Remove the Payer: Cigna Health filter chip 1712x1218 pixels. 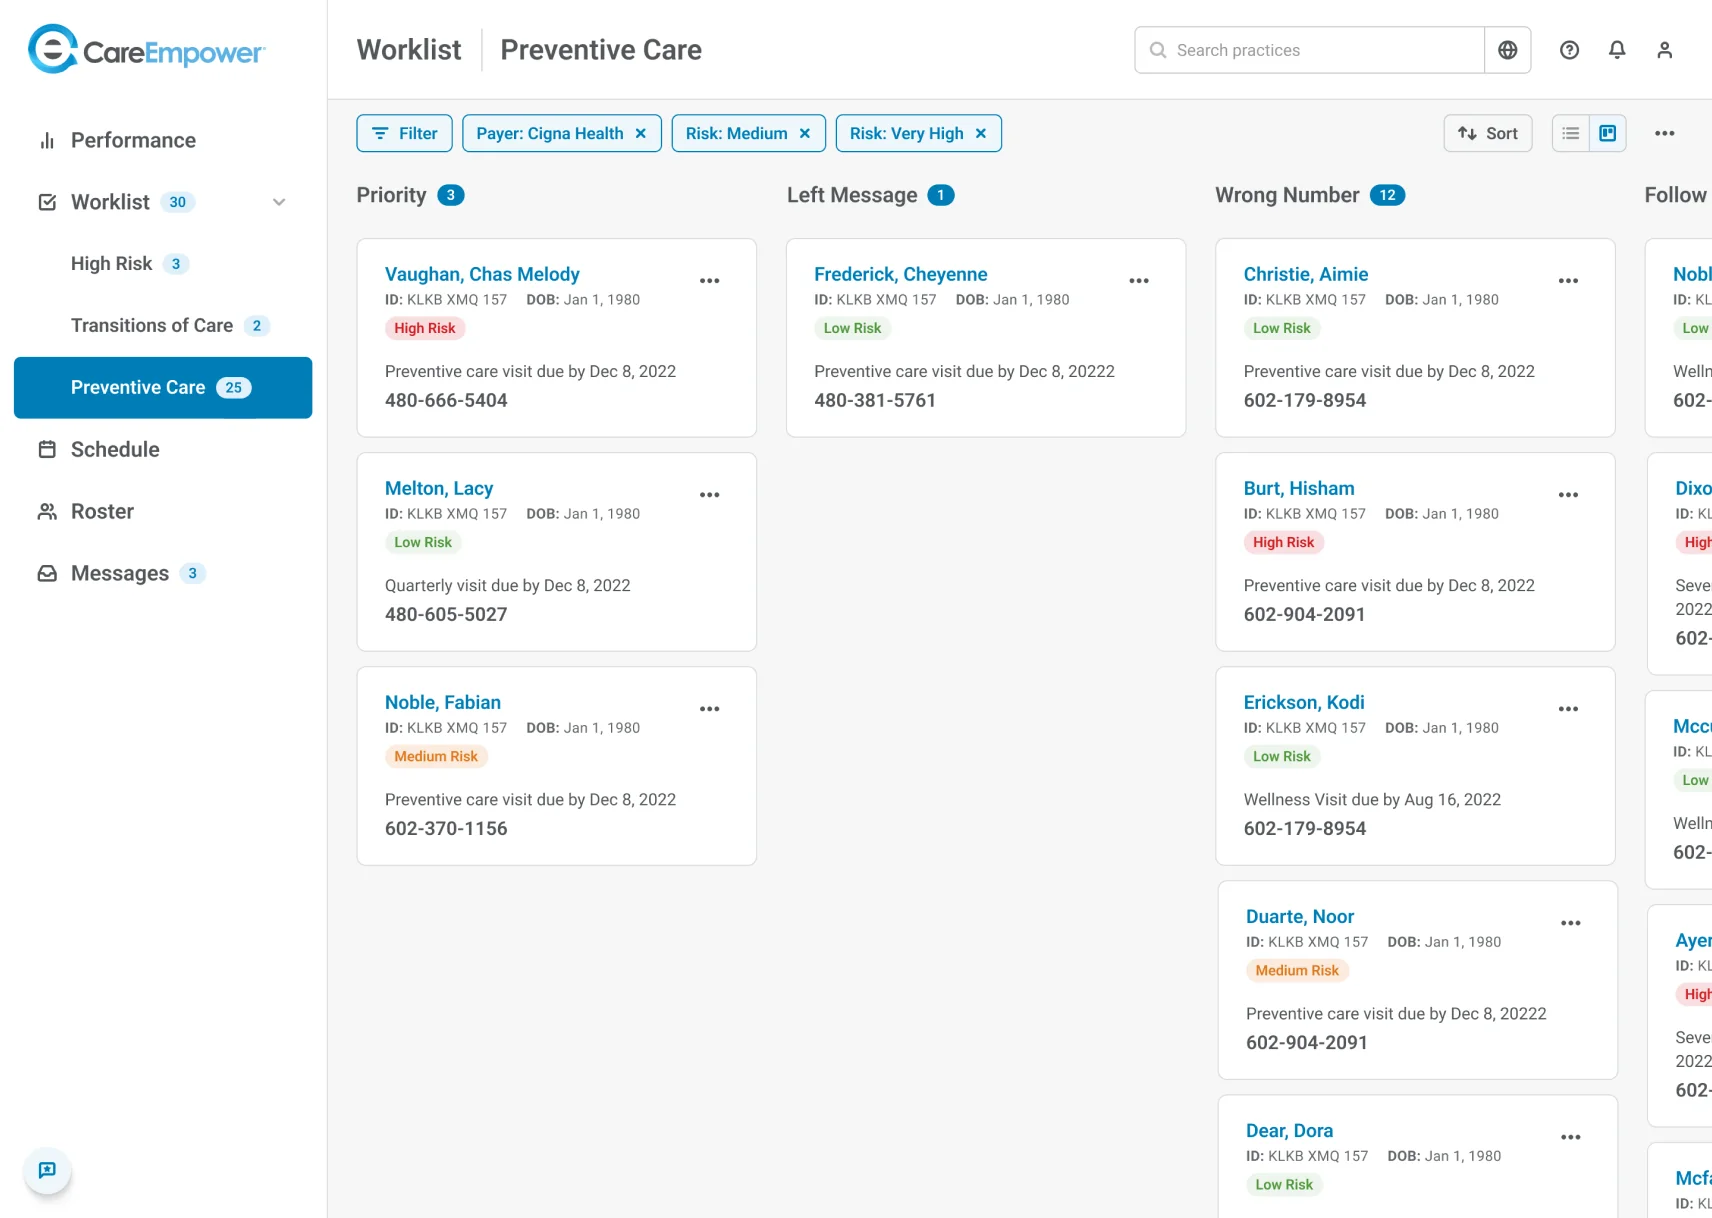641,132
